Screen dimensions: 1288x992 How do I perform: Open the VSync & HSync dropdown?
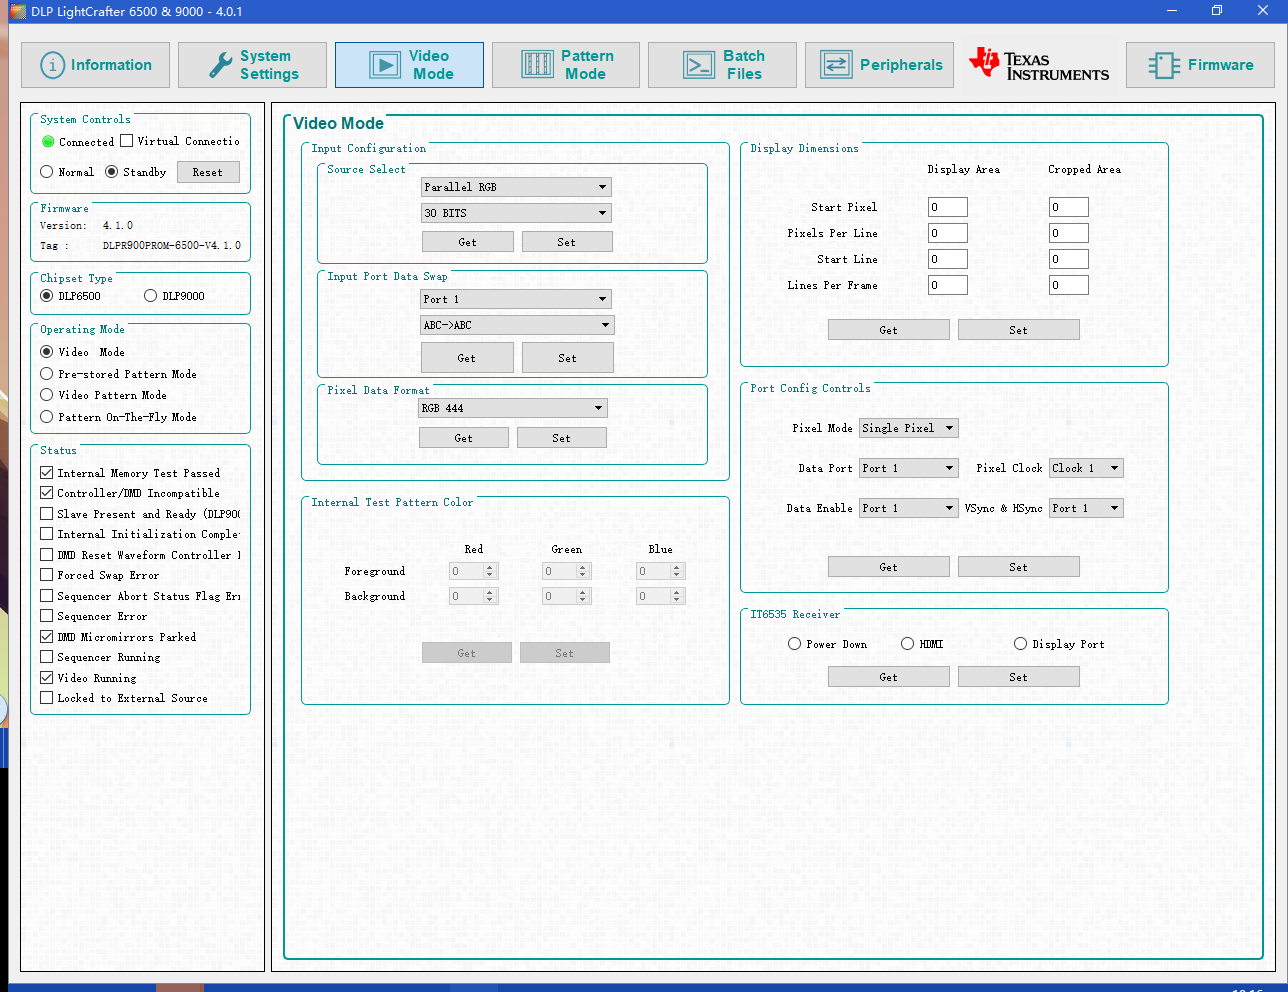coord(1087,508)
